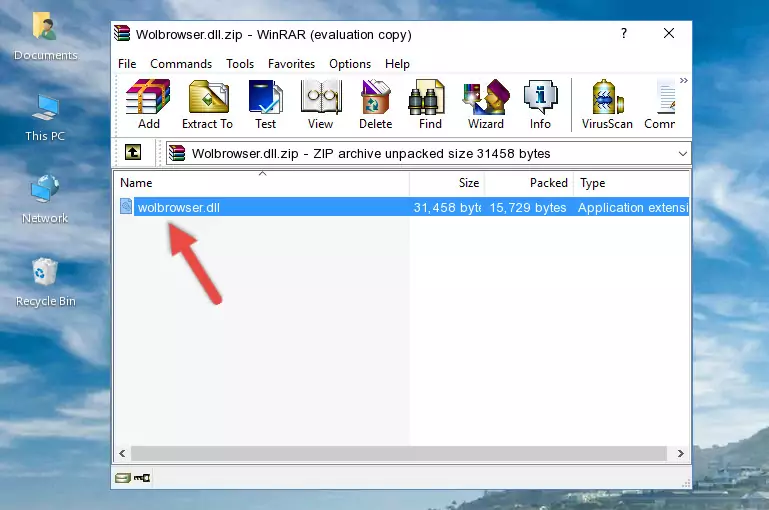
Task: Click the question mark help button
Action: (x=624, y=33)
